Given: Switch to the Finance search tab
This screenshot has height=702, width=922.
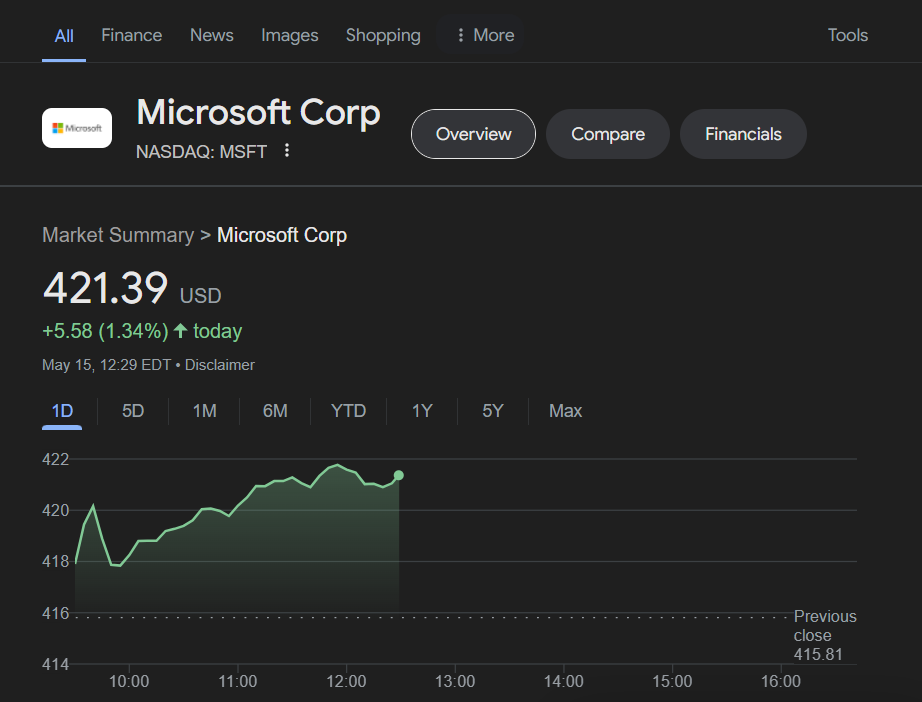Looking at the screenshot, I should pos(131,35).
